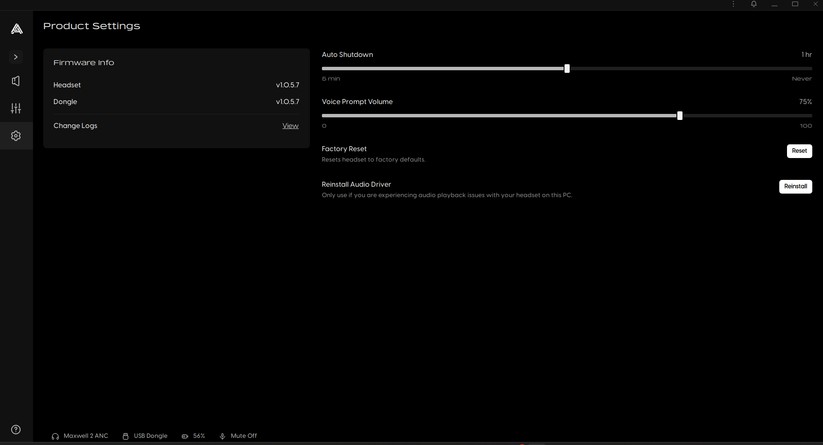Click the 100 label under Voice Prompt slider
The image size is (823, 445).
coord(806,126)
